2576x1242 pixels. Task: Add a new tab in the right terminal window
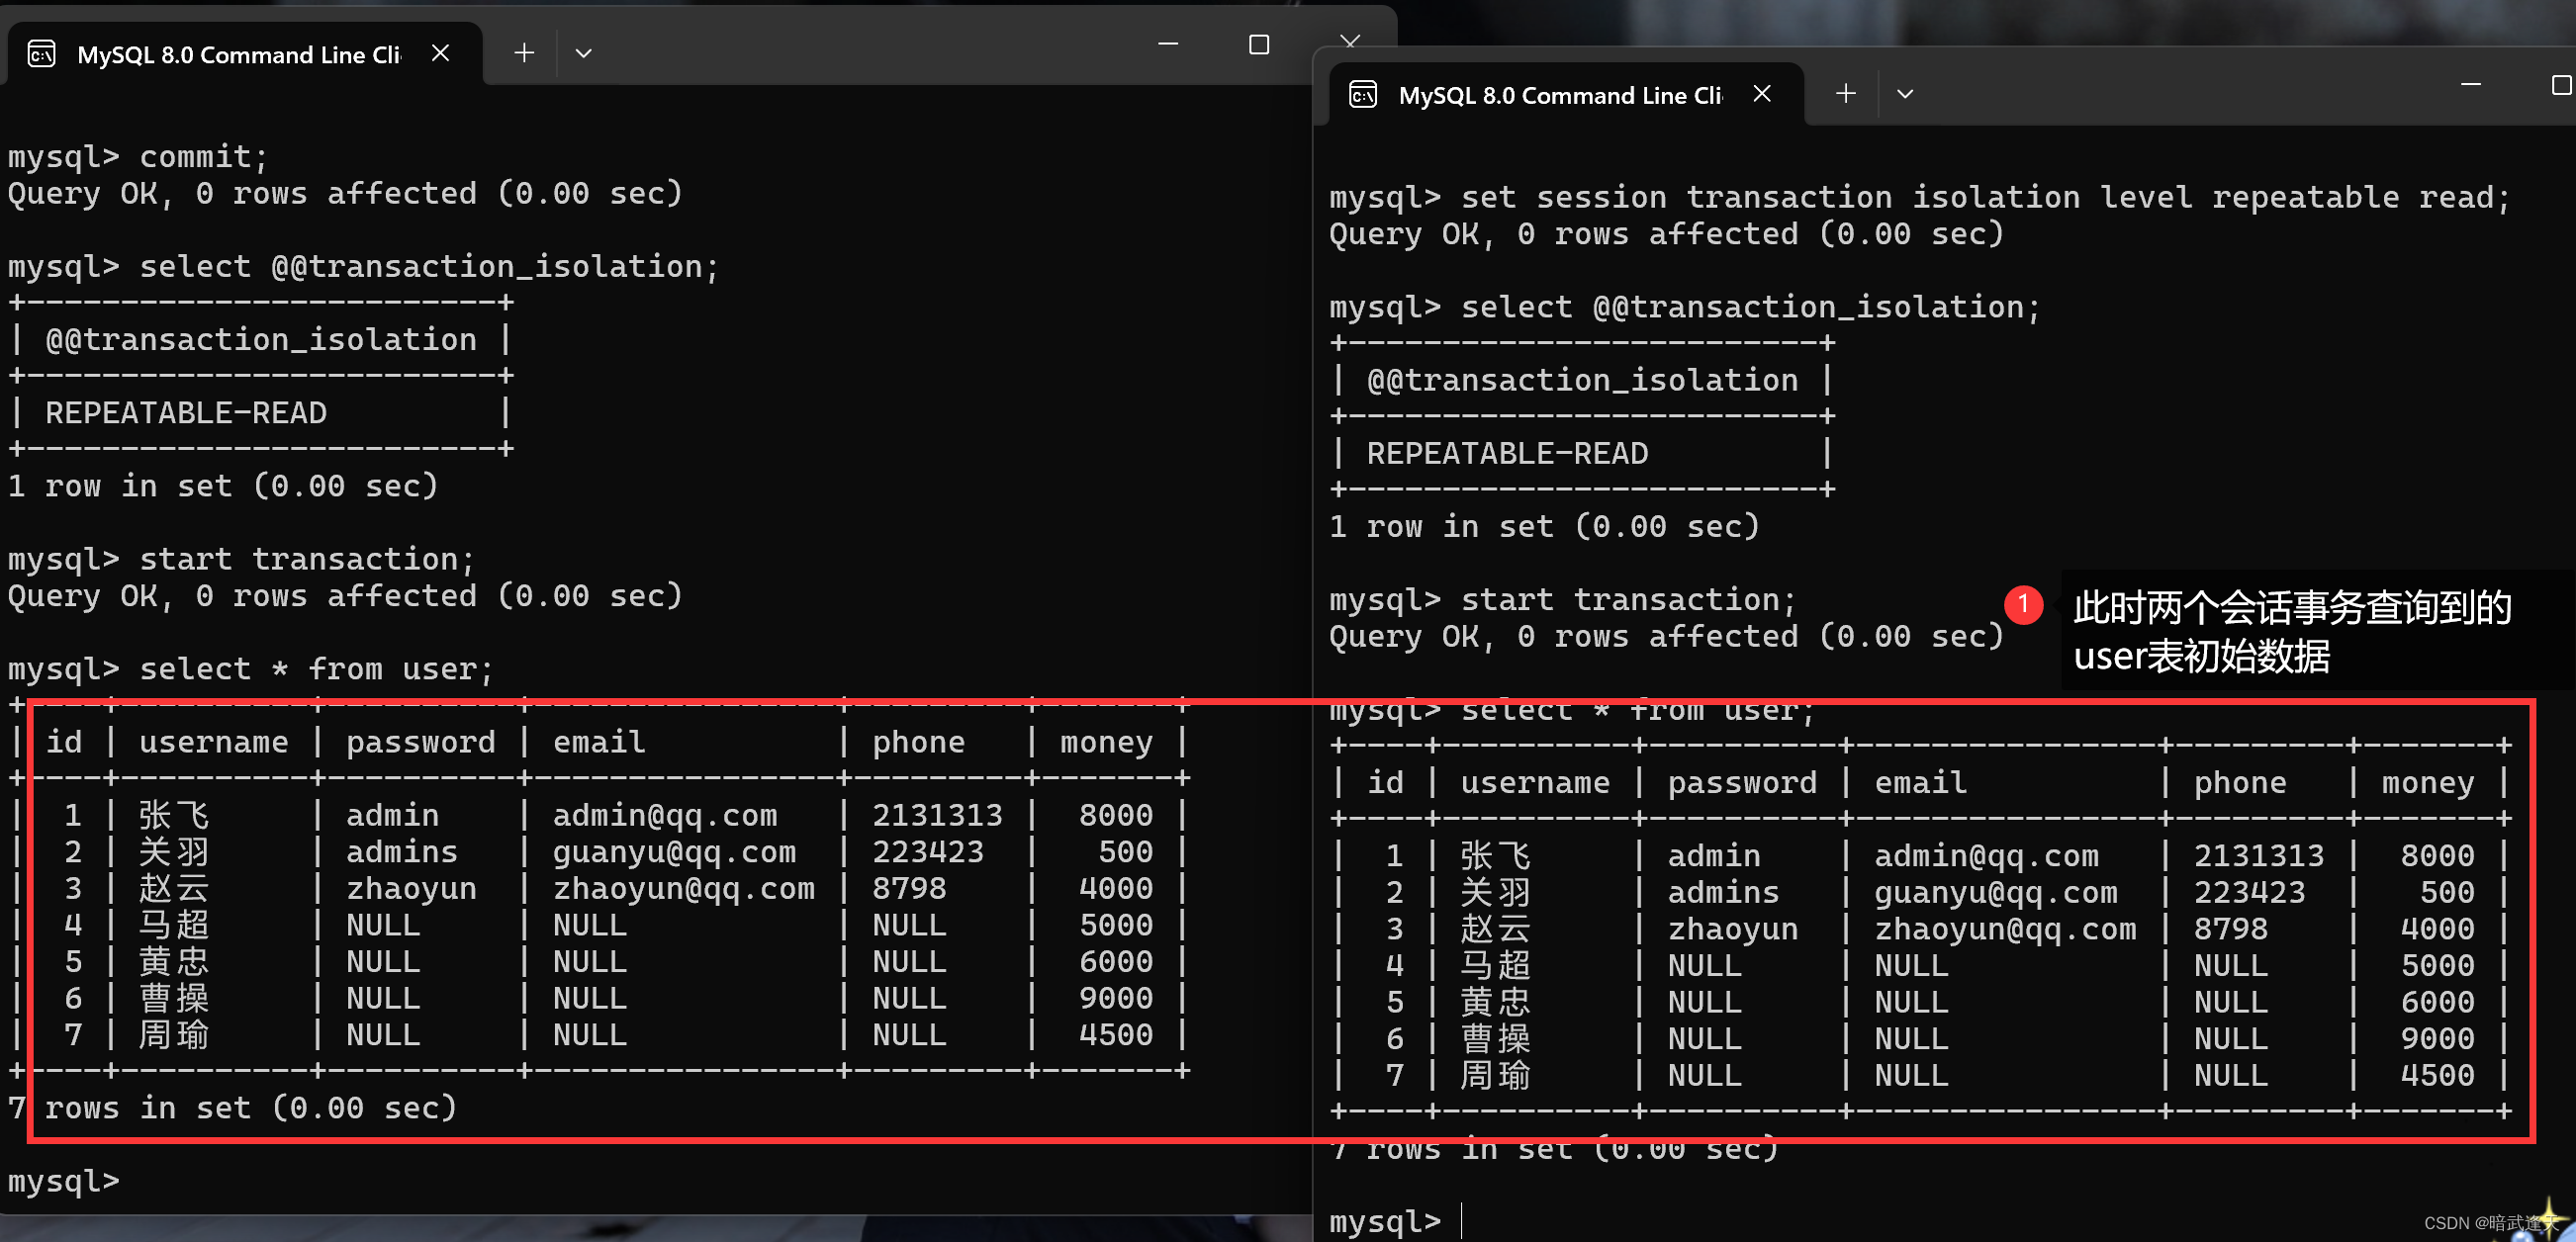point(1846,94)
